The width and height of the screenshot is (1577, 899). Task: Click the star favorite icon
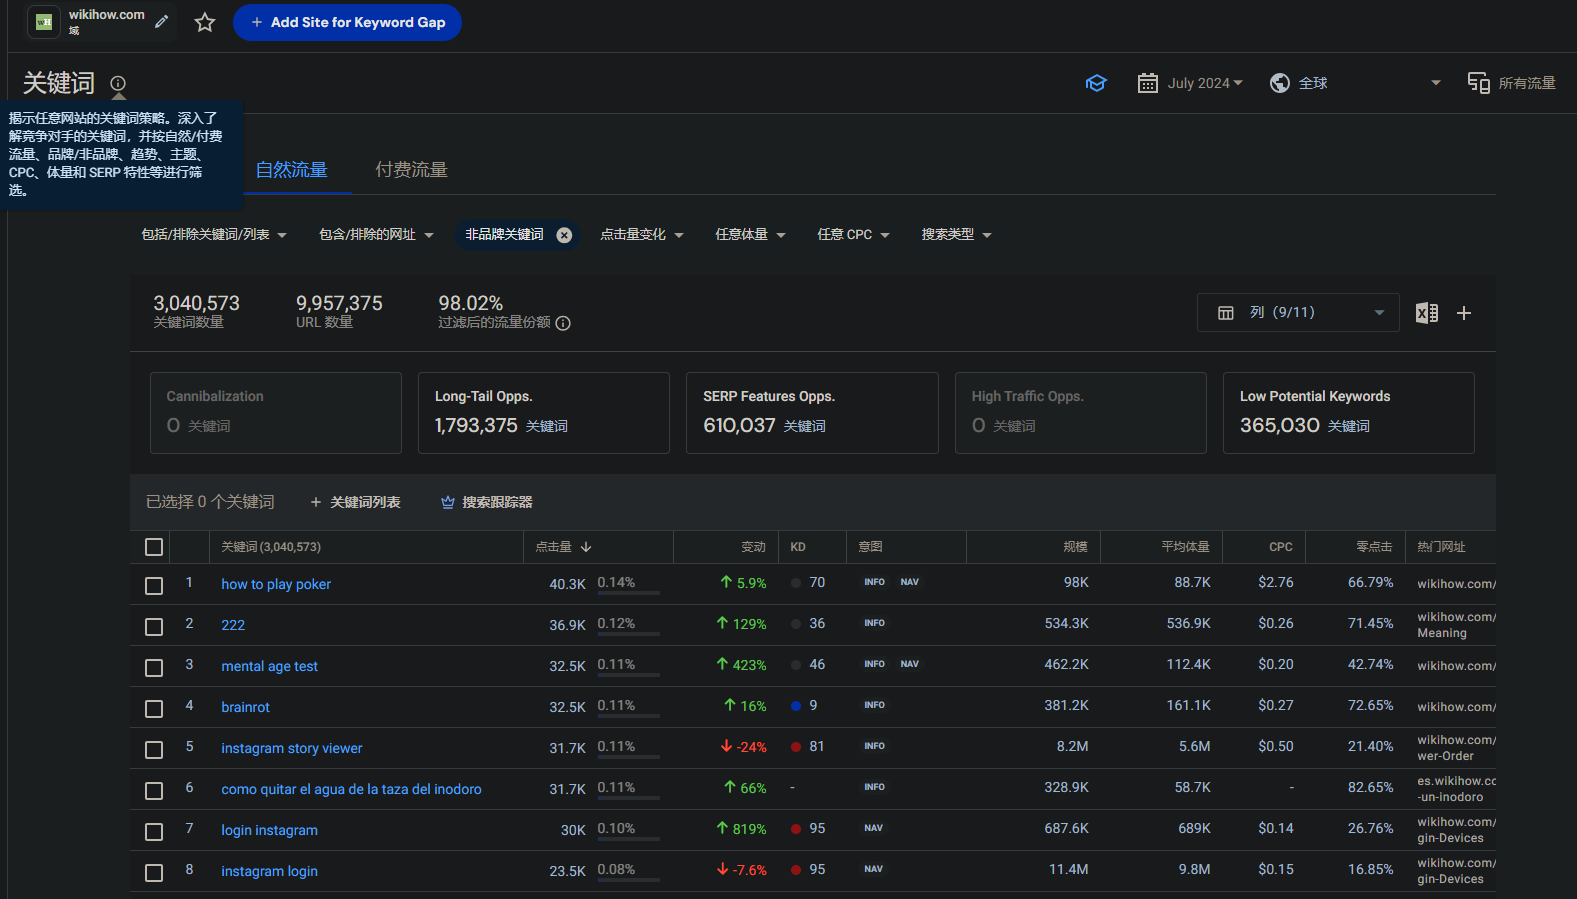pyautogui.click(x=205, y=22)
